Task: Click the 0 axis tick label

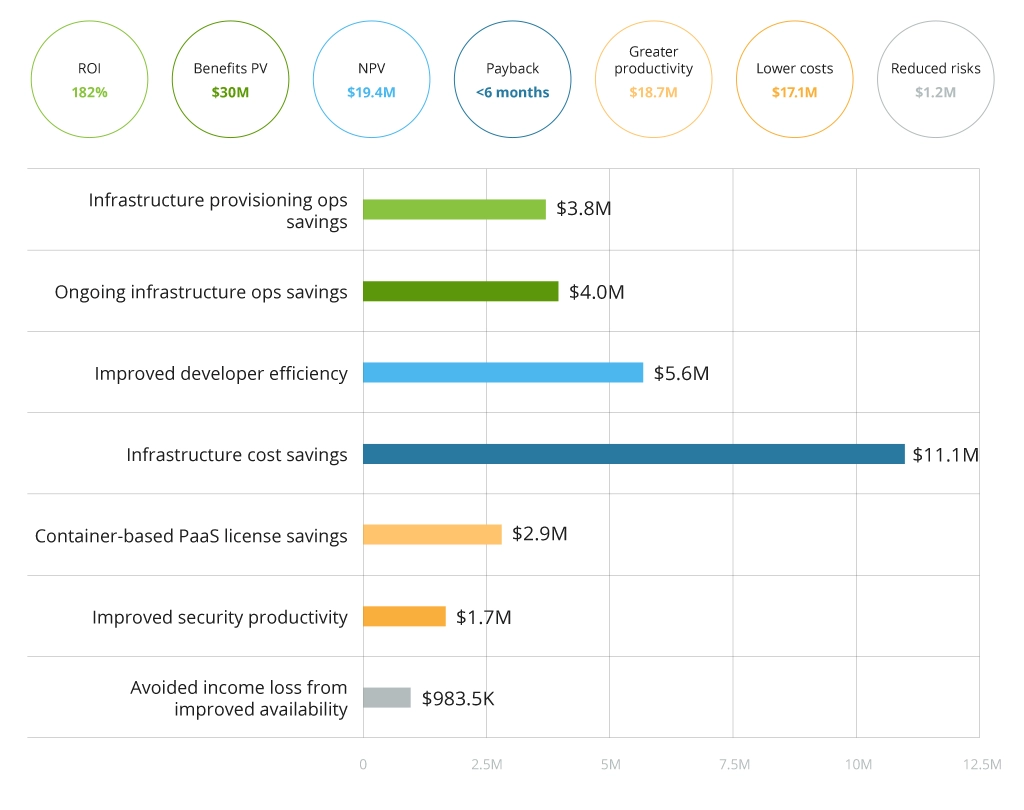Action: (363, 764)
